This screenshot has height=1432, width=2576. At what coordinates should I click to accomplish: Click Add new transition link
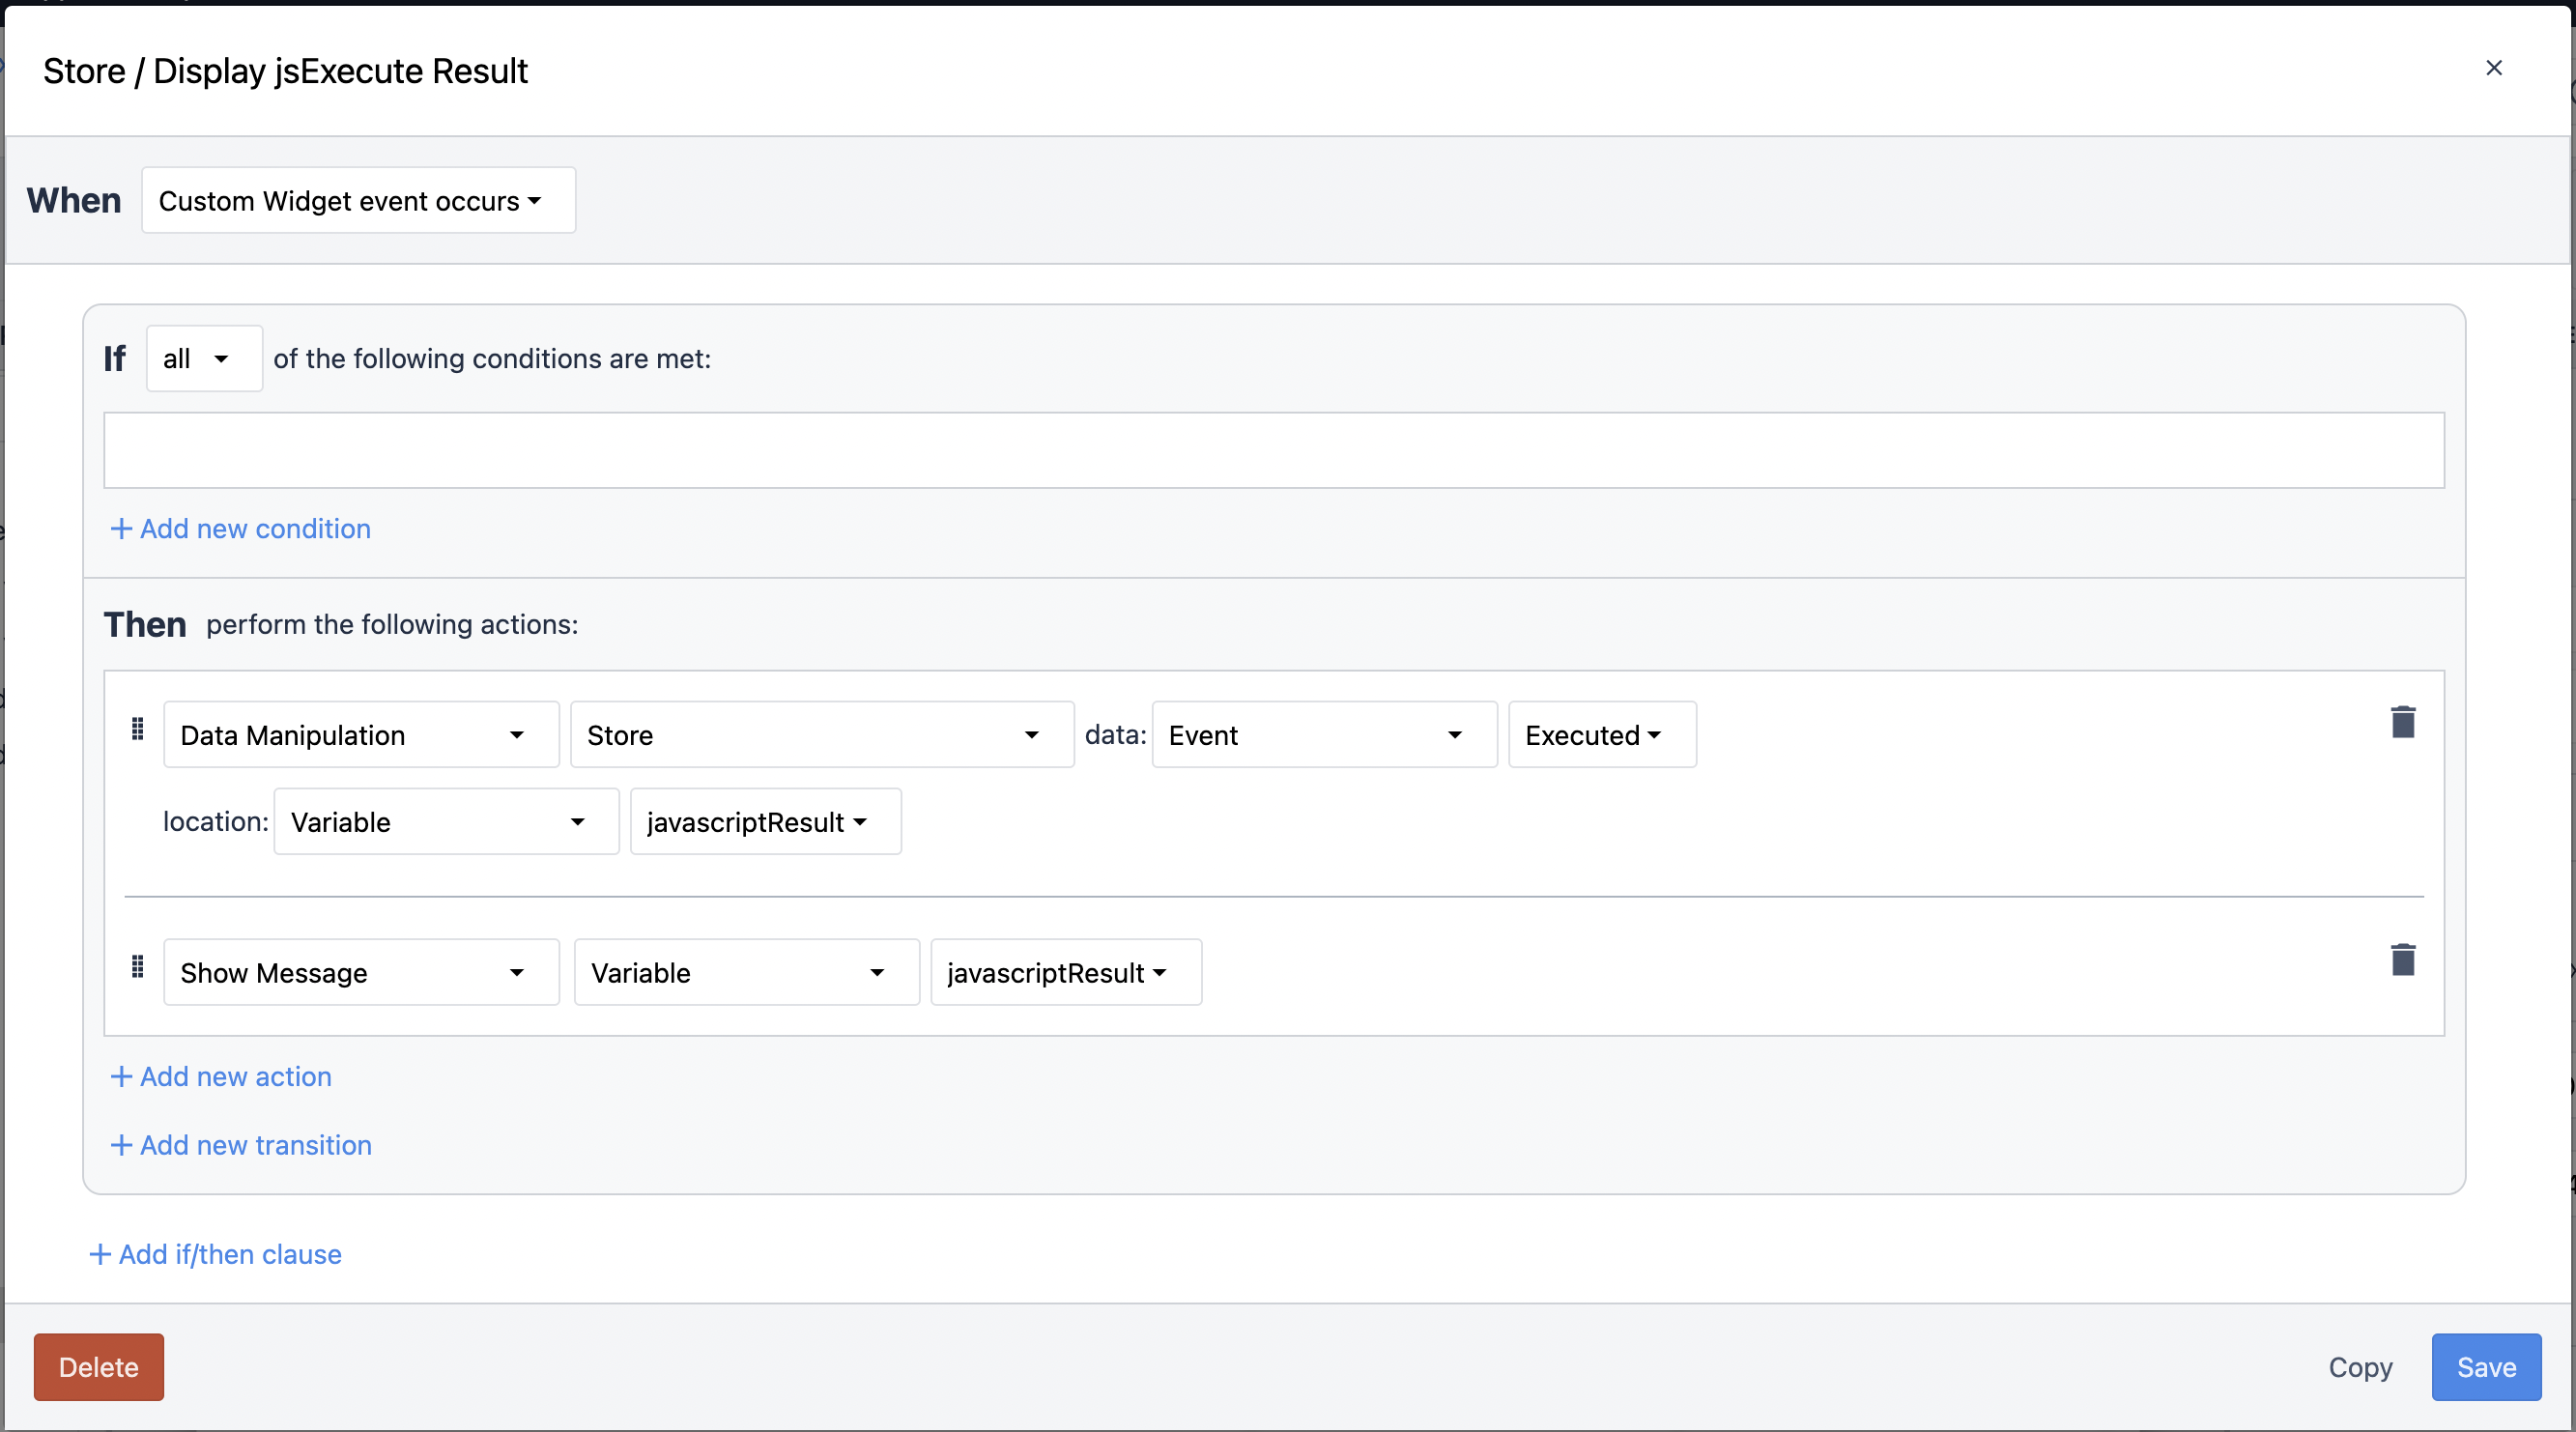click(x=240, y=1145)
